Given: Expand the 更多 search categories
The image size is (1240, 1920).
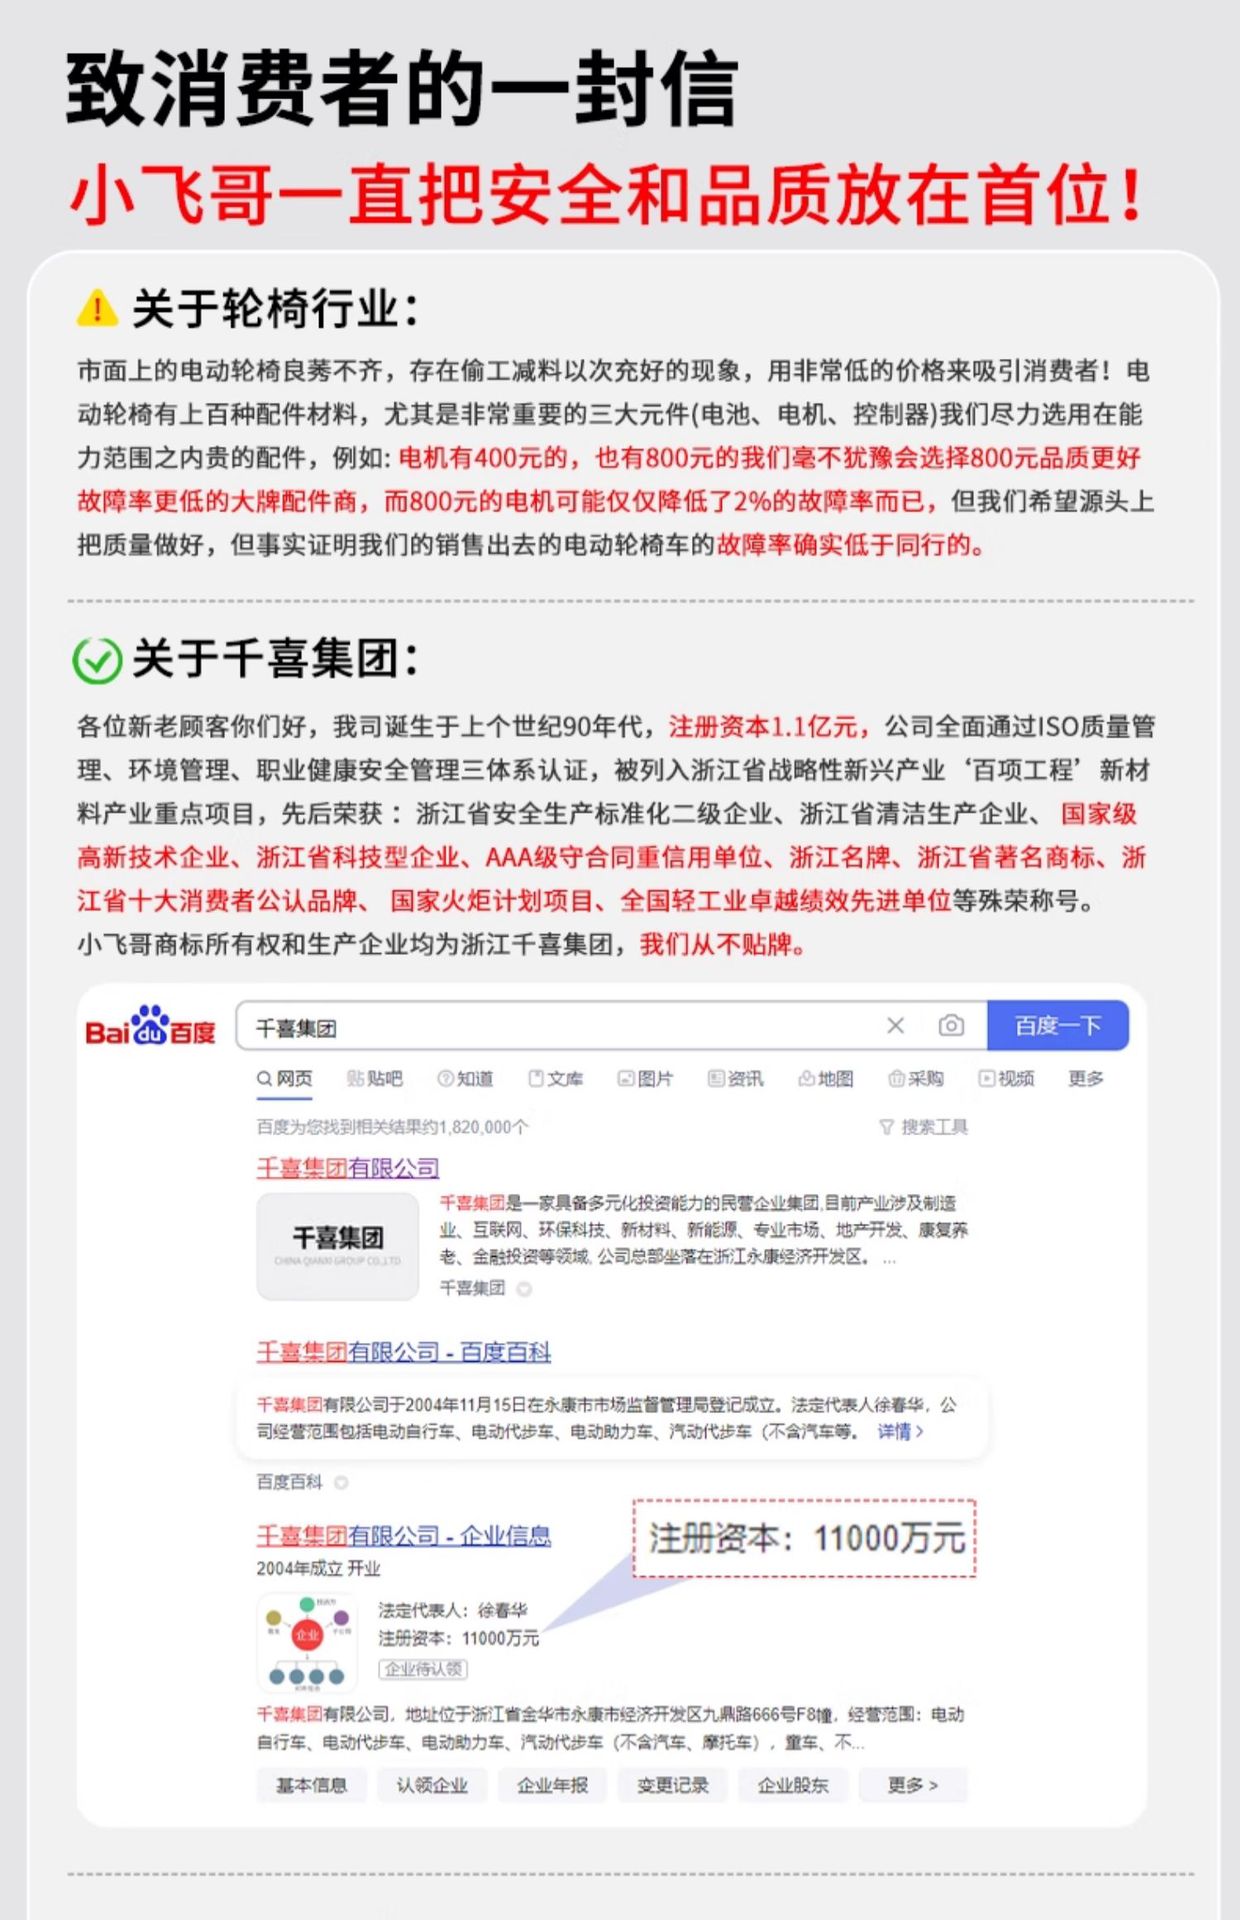Looking at the screenshot, I should [x=1086, y=1078].
